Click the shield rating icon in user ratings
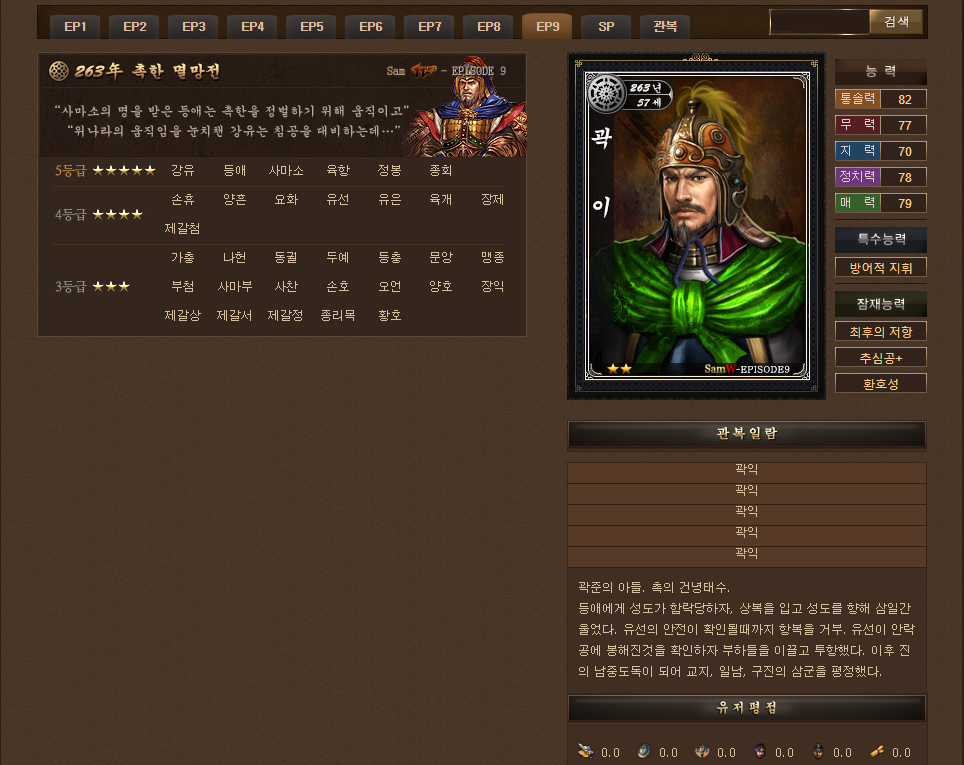Viewport: 964px width, 765px height. [x=644, y=751]
